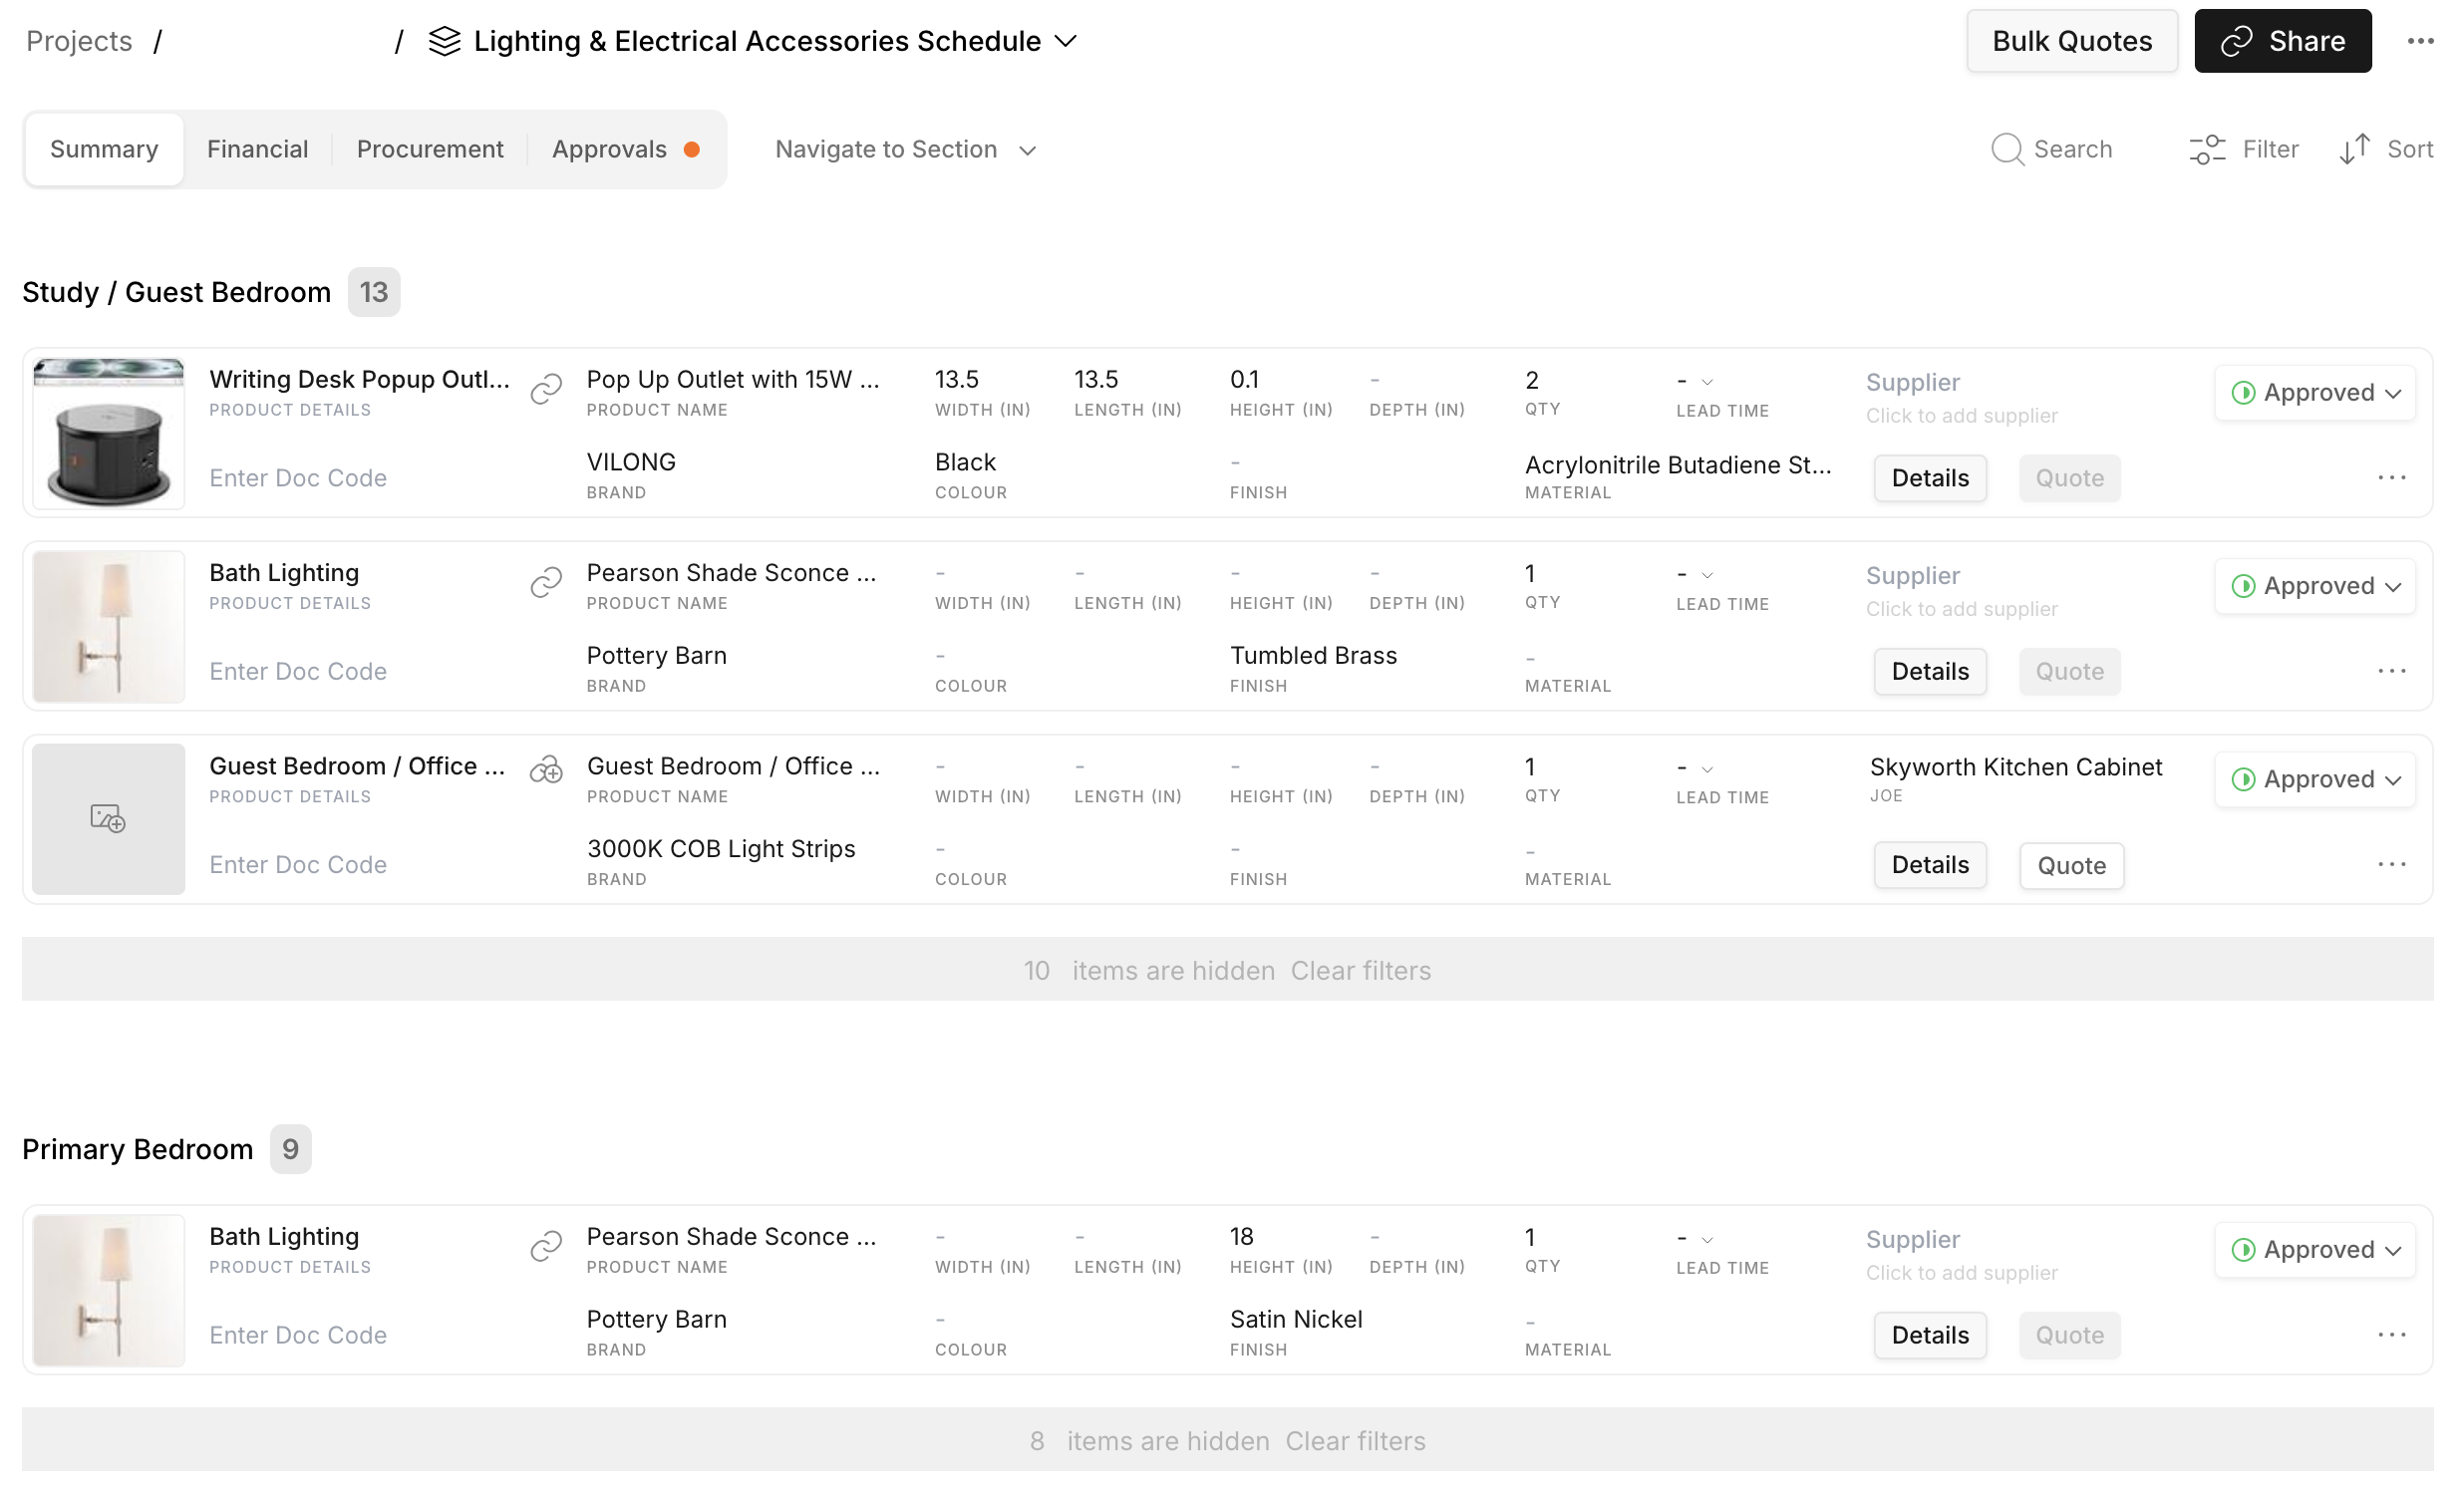Click Enter Doc Code field for Primary Bedroom Bath Lighting
The height and width of the screenshot is (1509, 2464).
pos(298,1336)
